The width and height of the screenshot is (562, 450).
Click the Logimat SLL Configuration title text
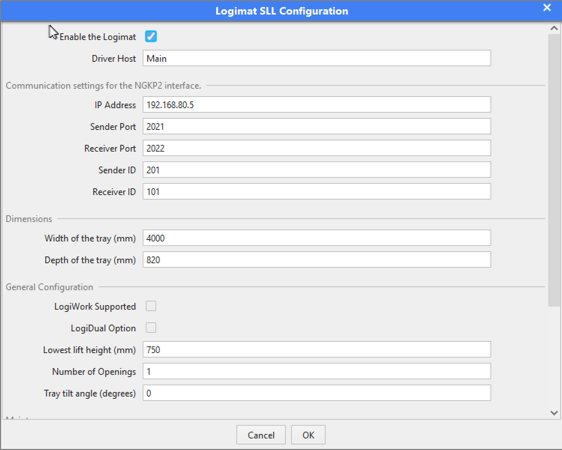point(282,11)
